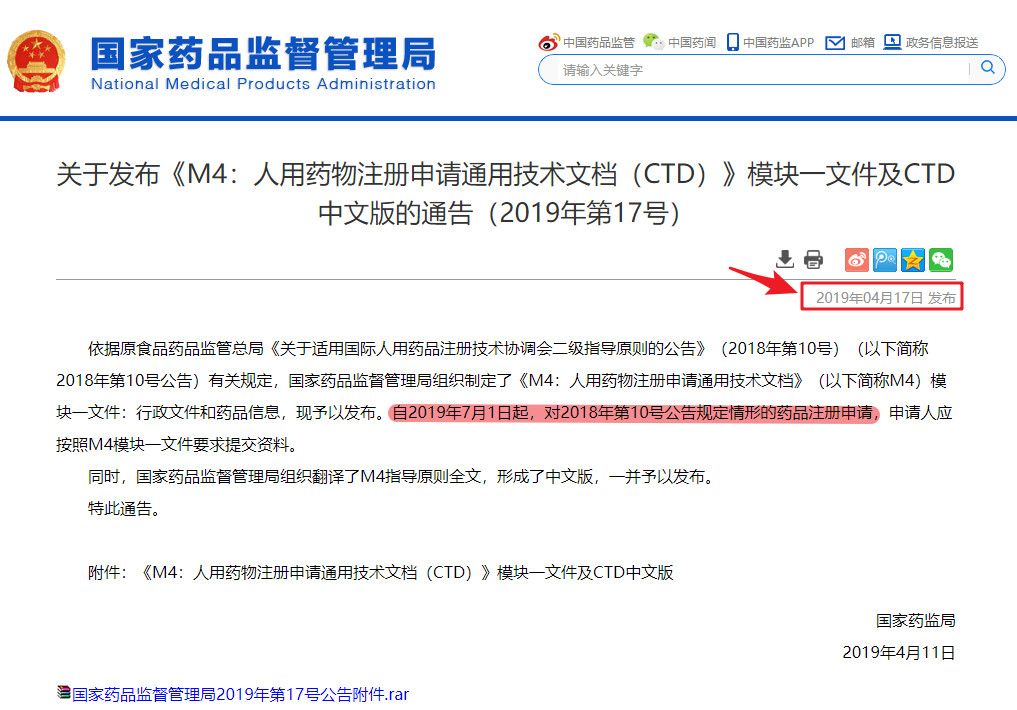The height and width of the screenshot is (710, 1017).
Task: Click the QZone favorite star icon
Action: point(912,259)
